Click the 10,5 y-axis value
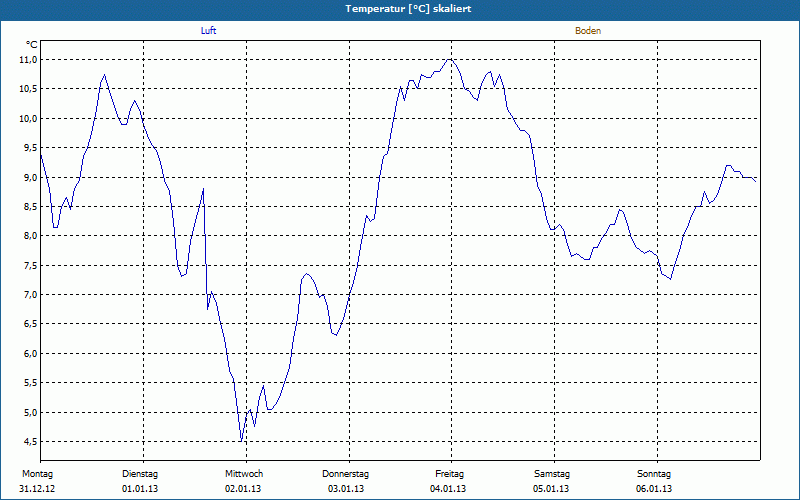Viewport: 800px width, 500px height. point(29,89)
